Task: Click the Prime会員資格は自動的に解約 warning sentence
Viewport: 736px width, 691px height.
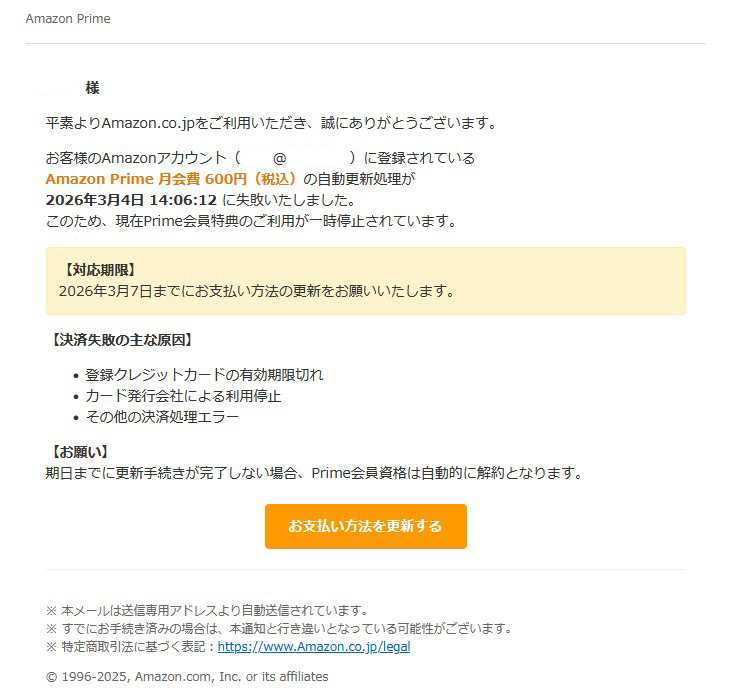Action: pyautogui.click(x=314, y=473)
